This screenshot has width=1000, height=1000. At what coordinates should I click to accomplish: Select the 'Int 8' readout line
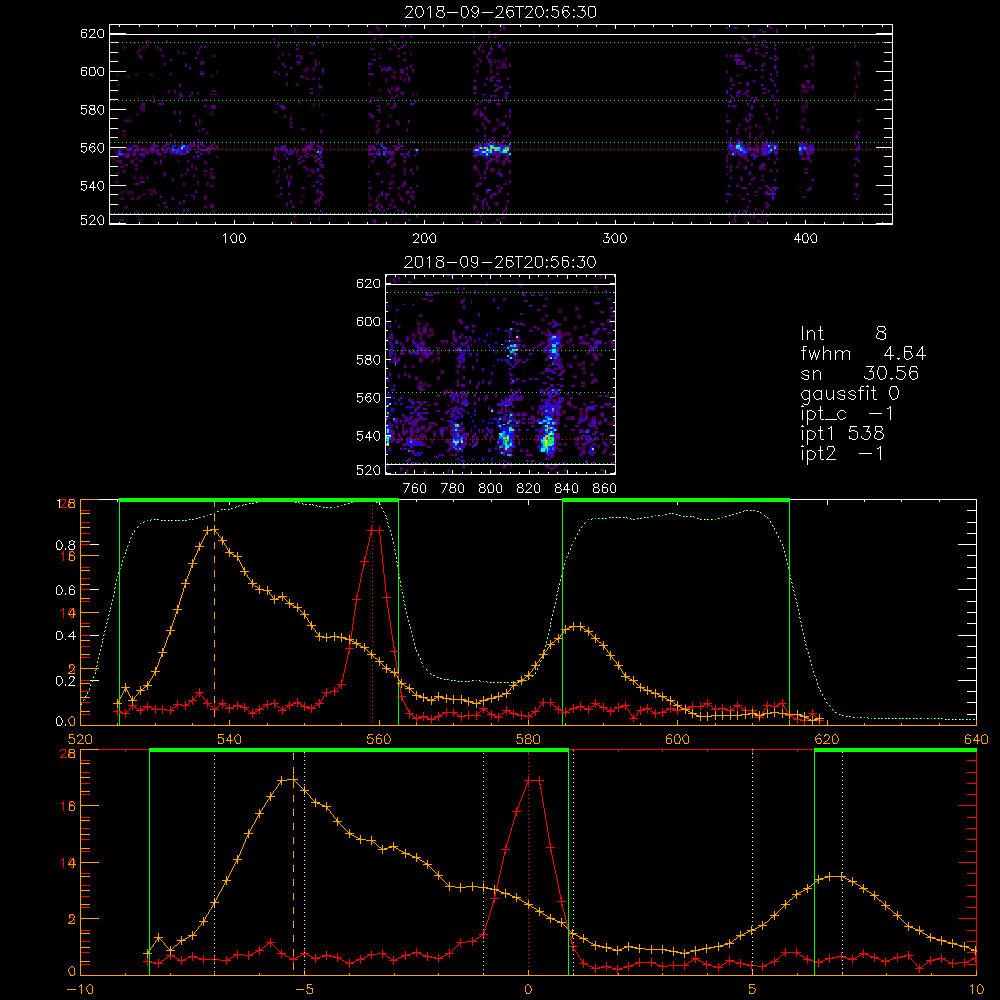[x=843, y=334]
